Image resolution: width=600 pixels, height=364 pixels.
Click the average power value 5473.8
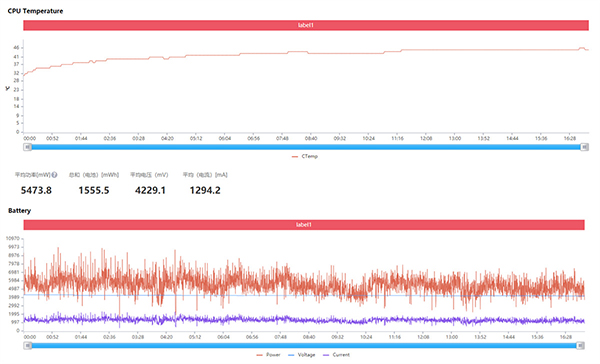click(36, 190)
